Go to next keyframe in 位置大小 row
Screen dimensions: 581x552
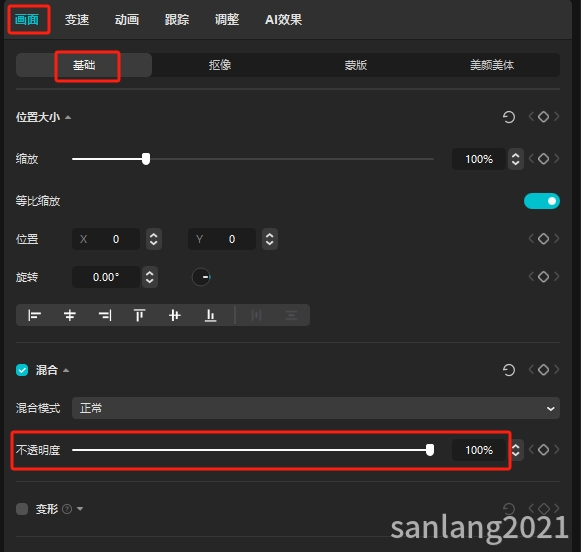pyautogui.click(x=557, y=117)
